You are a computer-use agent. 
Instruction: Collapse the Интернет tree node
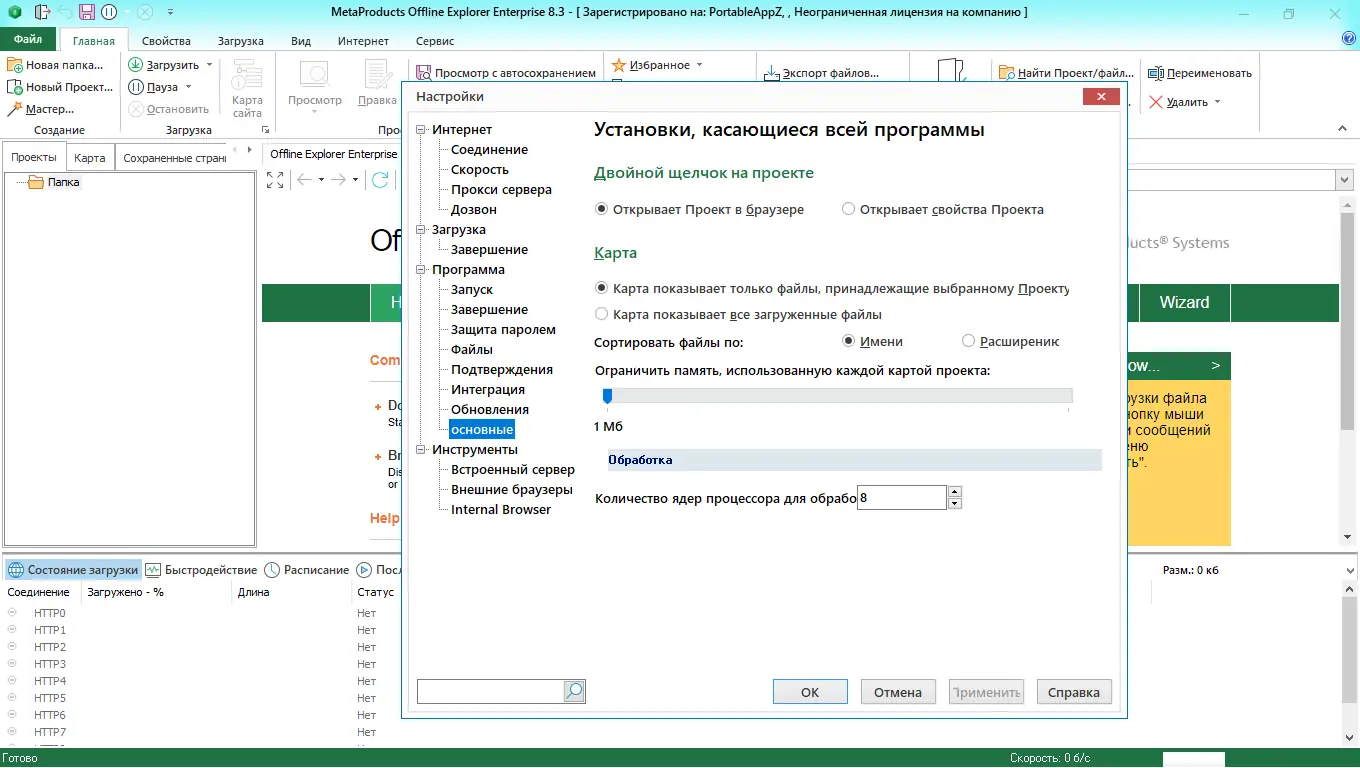[x=422, y=130]
